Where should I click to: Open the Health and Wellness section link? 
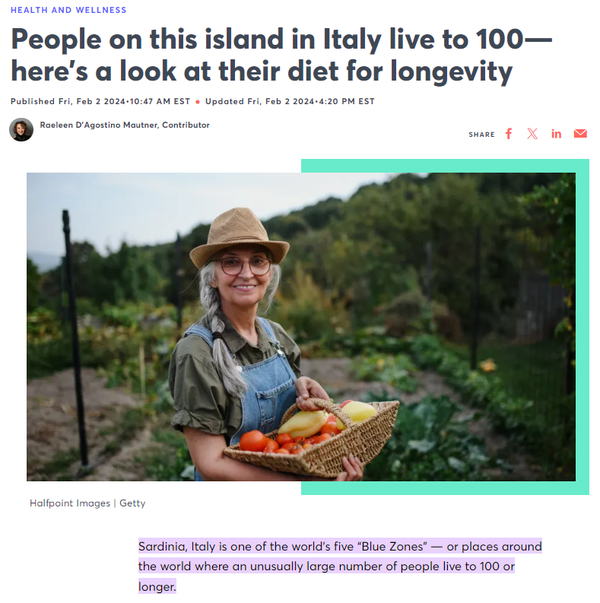[x=68, y=10]
